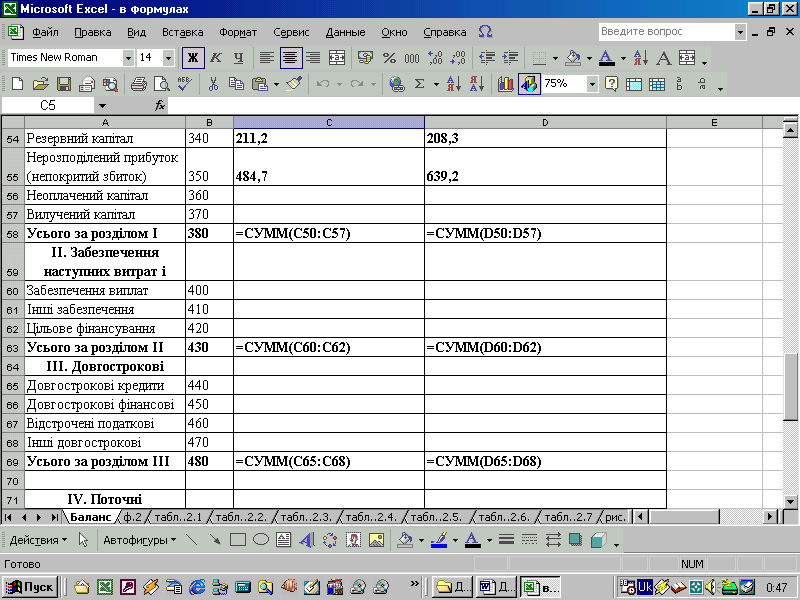The height and width of the screenshot is (600, 800).
Task: Open the Правка menu
Action: click(x=92, y=32)
